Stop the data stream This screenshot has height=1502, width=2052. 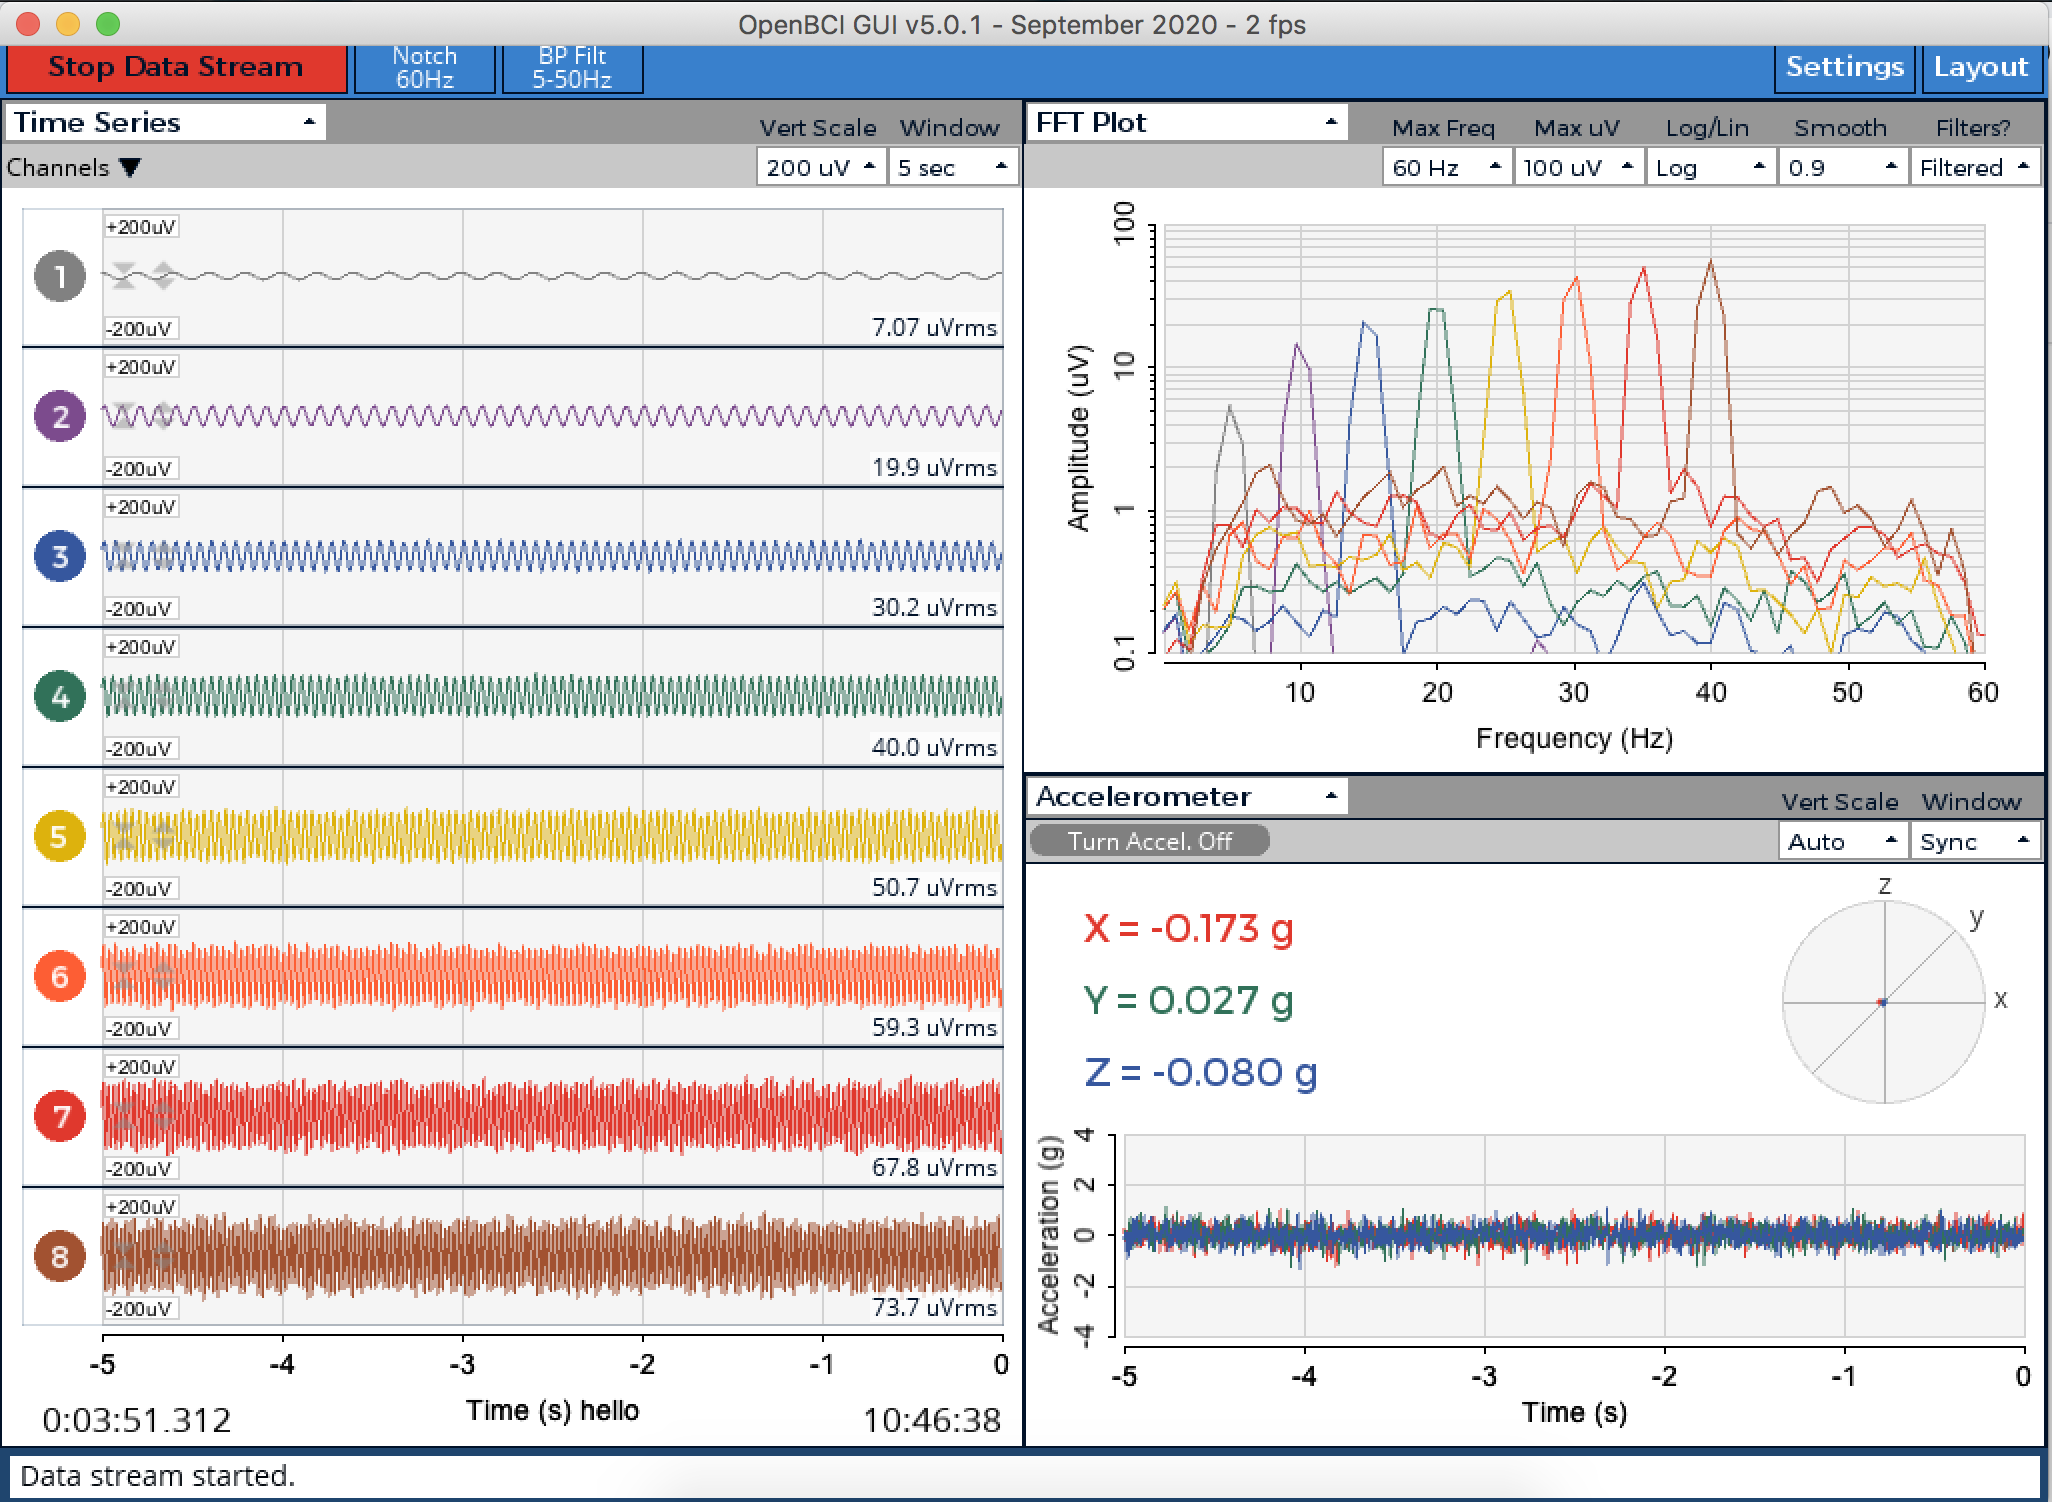pos(175,67)
